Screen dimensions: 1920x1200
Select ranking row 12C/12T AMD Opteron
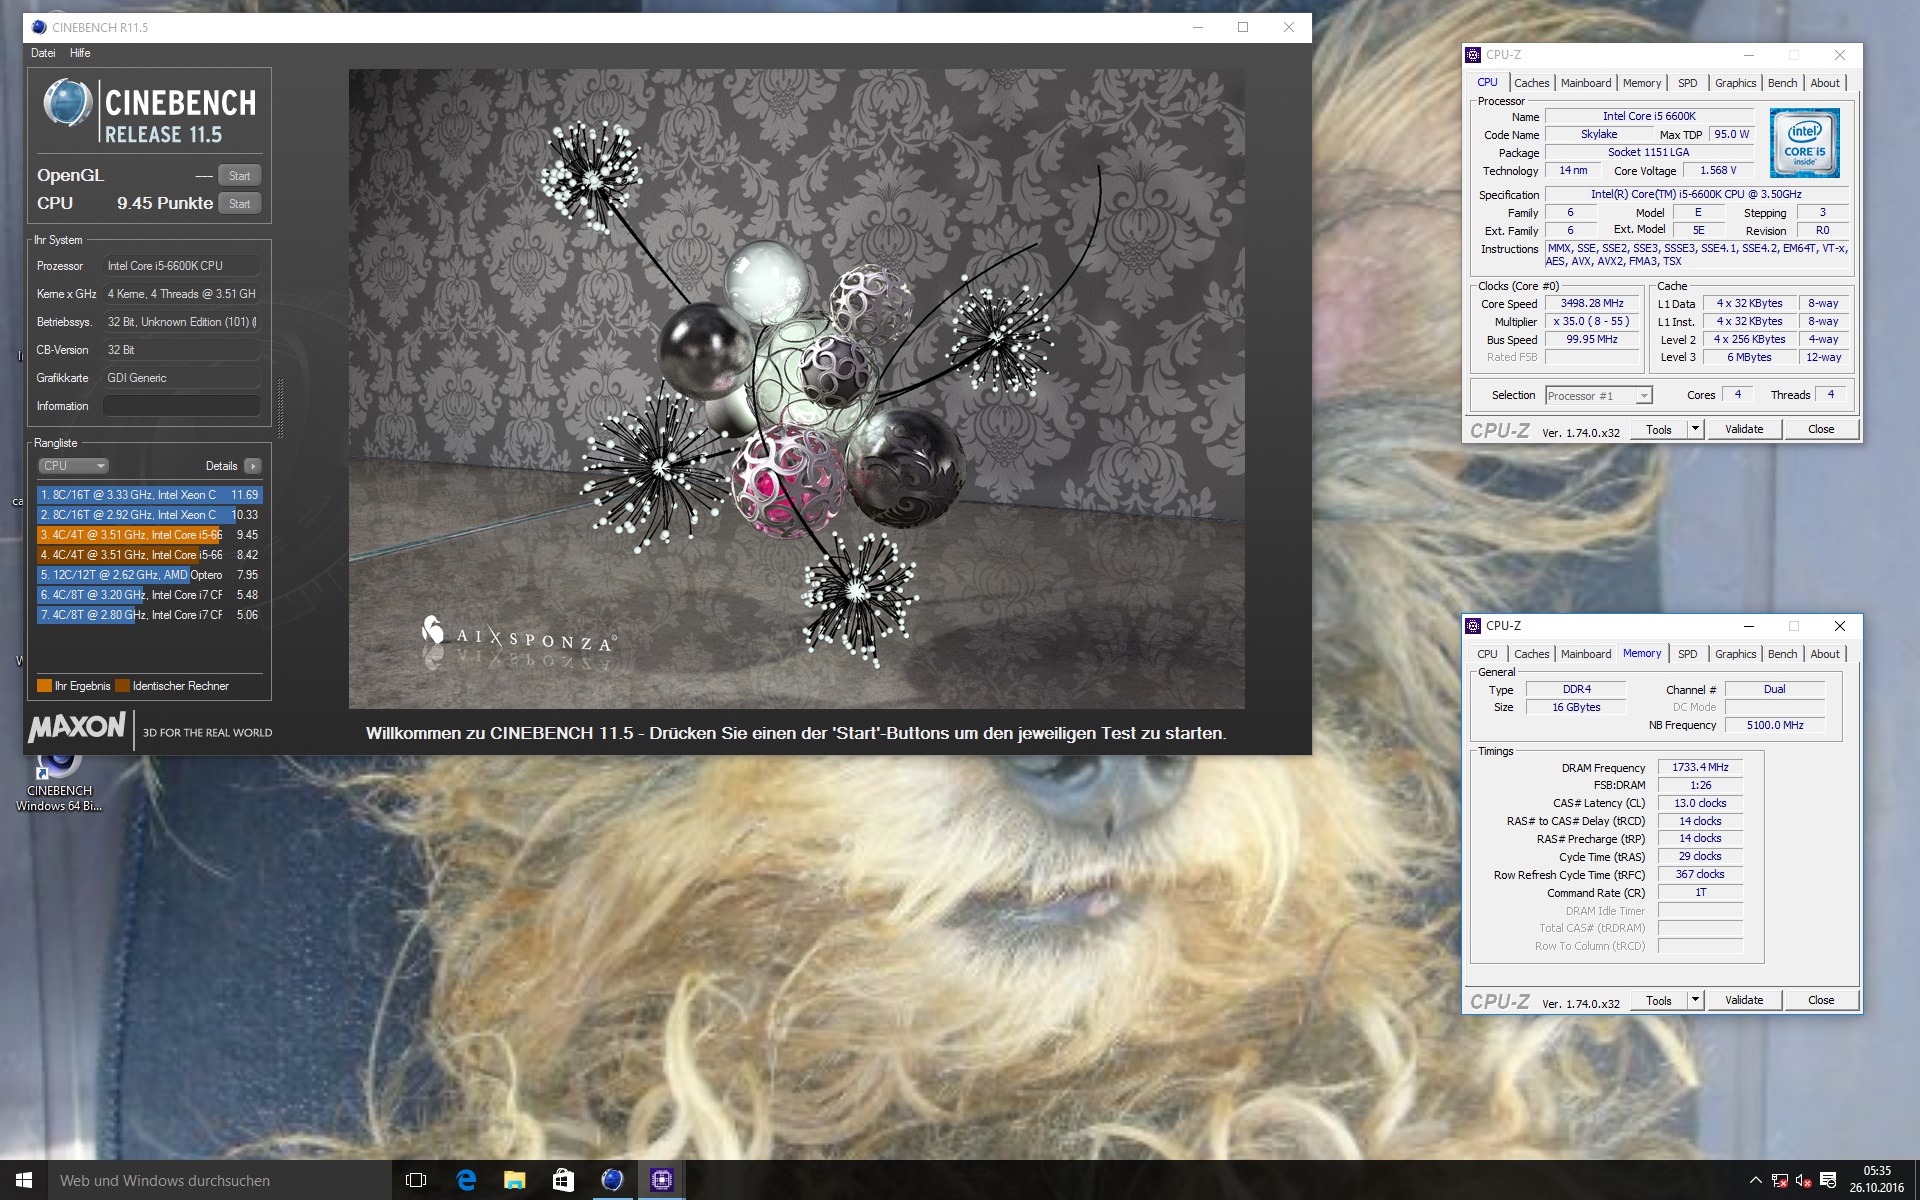(149, 575)
